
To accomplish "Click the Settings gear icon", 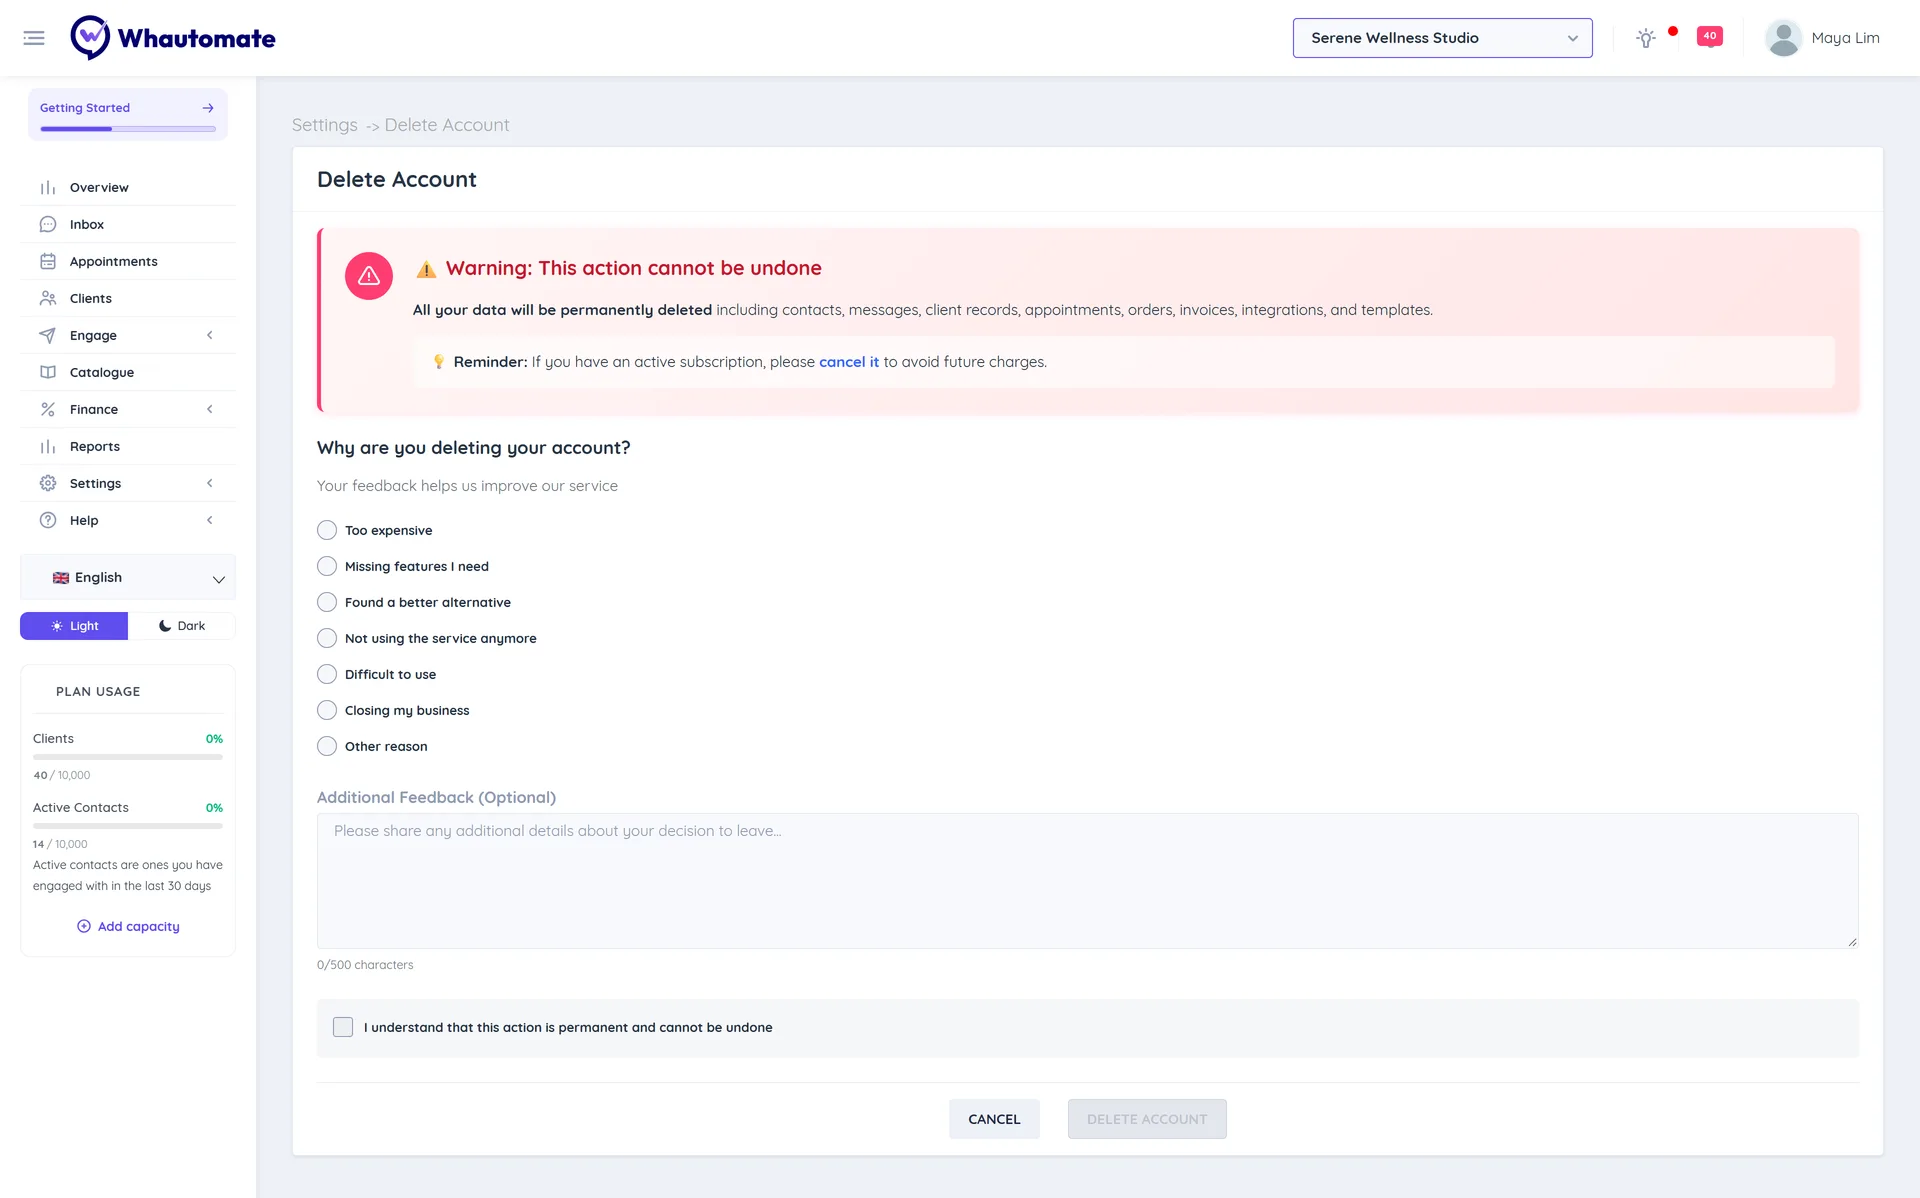I will (48, 484).
